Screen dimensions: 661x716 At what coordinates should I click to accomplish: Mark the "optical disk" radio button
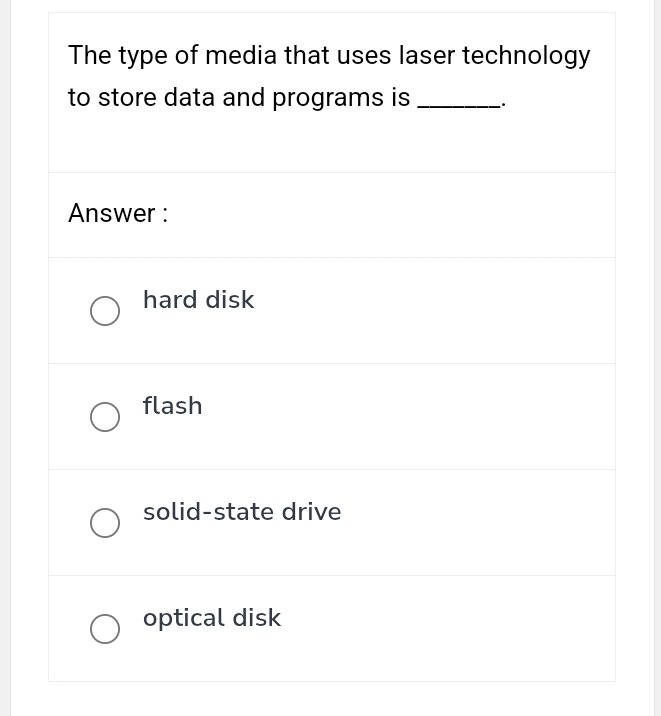click(x=105, y=629)
